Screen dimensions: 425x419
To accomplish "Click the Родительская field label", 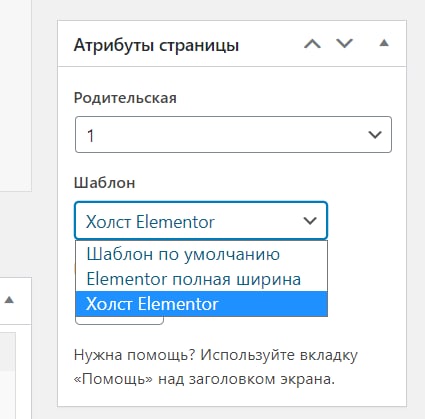I will [x=125, y=98].
